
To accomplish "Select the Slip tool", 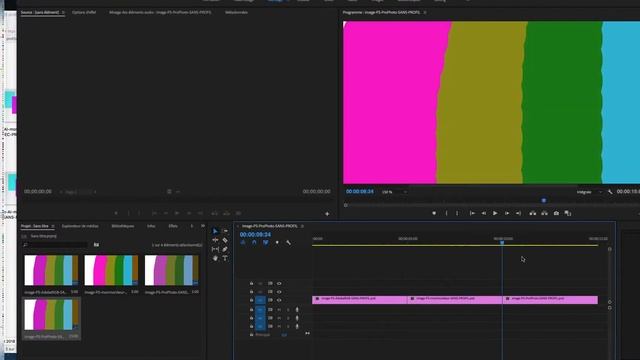I will point(215,249).
